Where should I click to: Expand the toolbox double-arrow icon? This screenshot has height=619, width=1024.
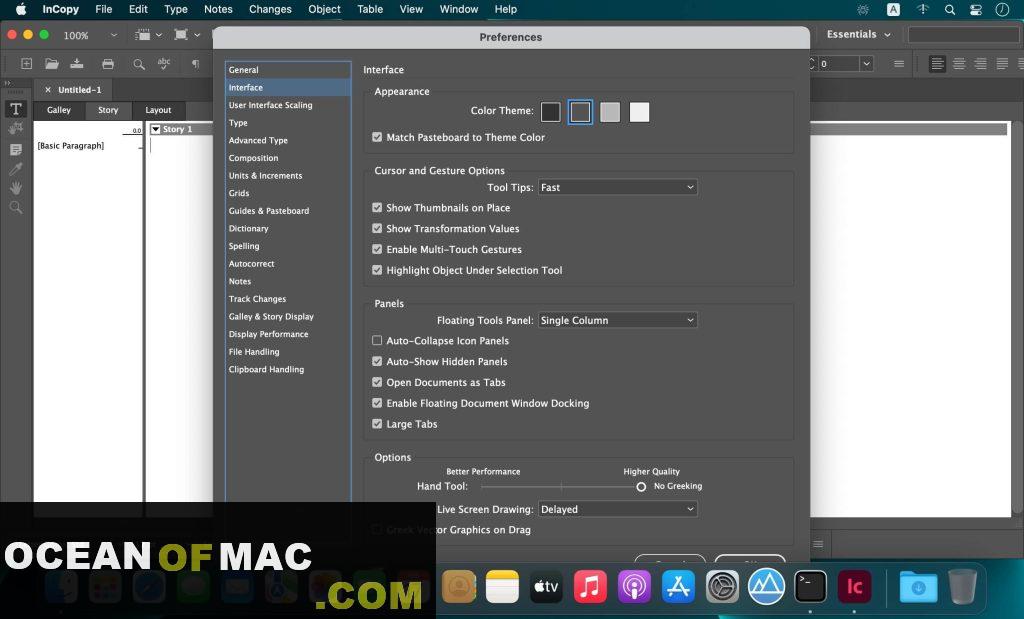pyautogui.click(x=8, y=84)
